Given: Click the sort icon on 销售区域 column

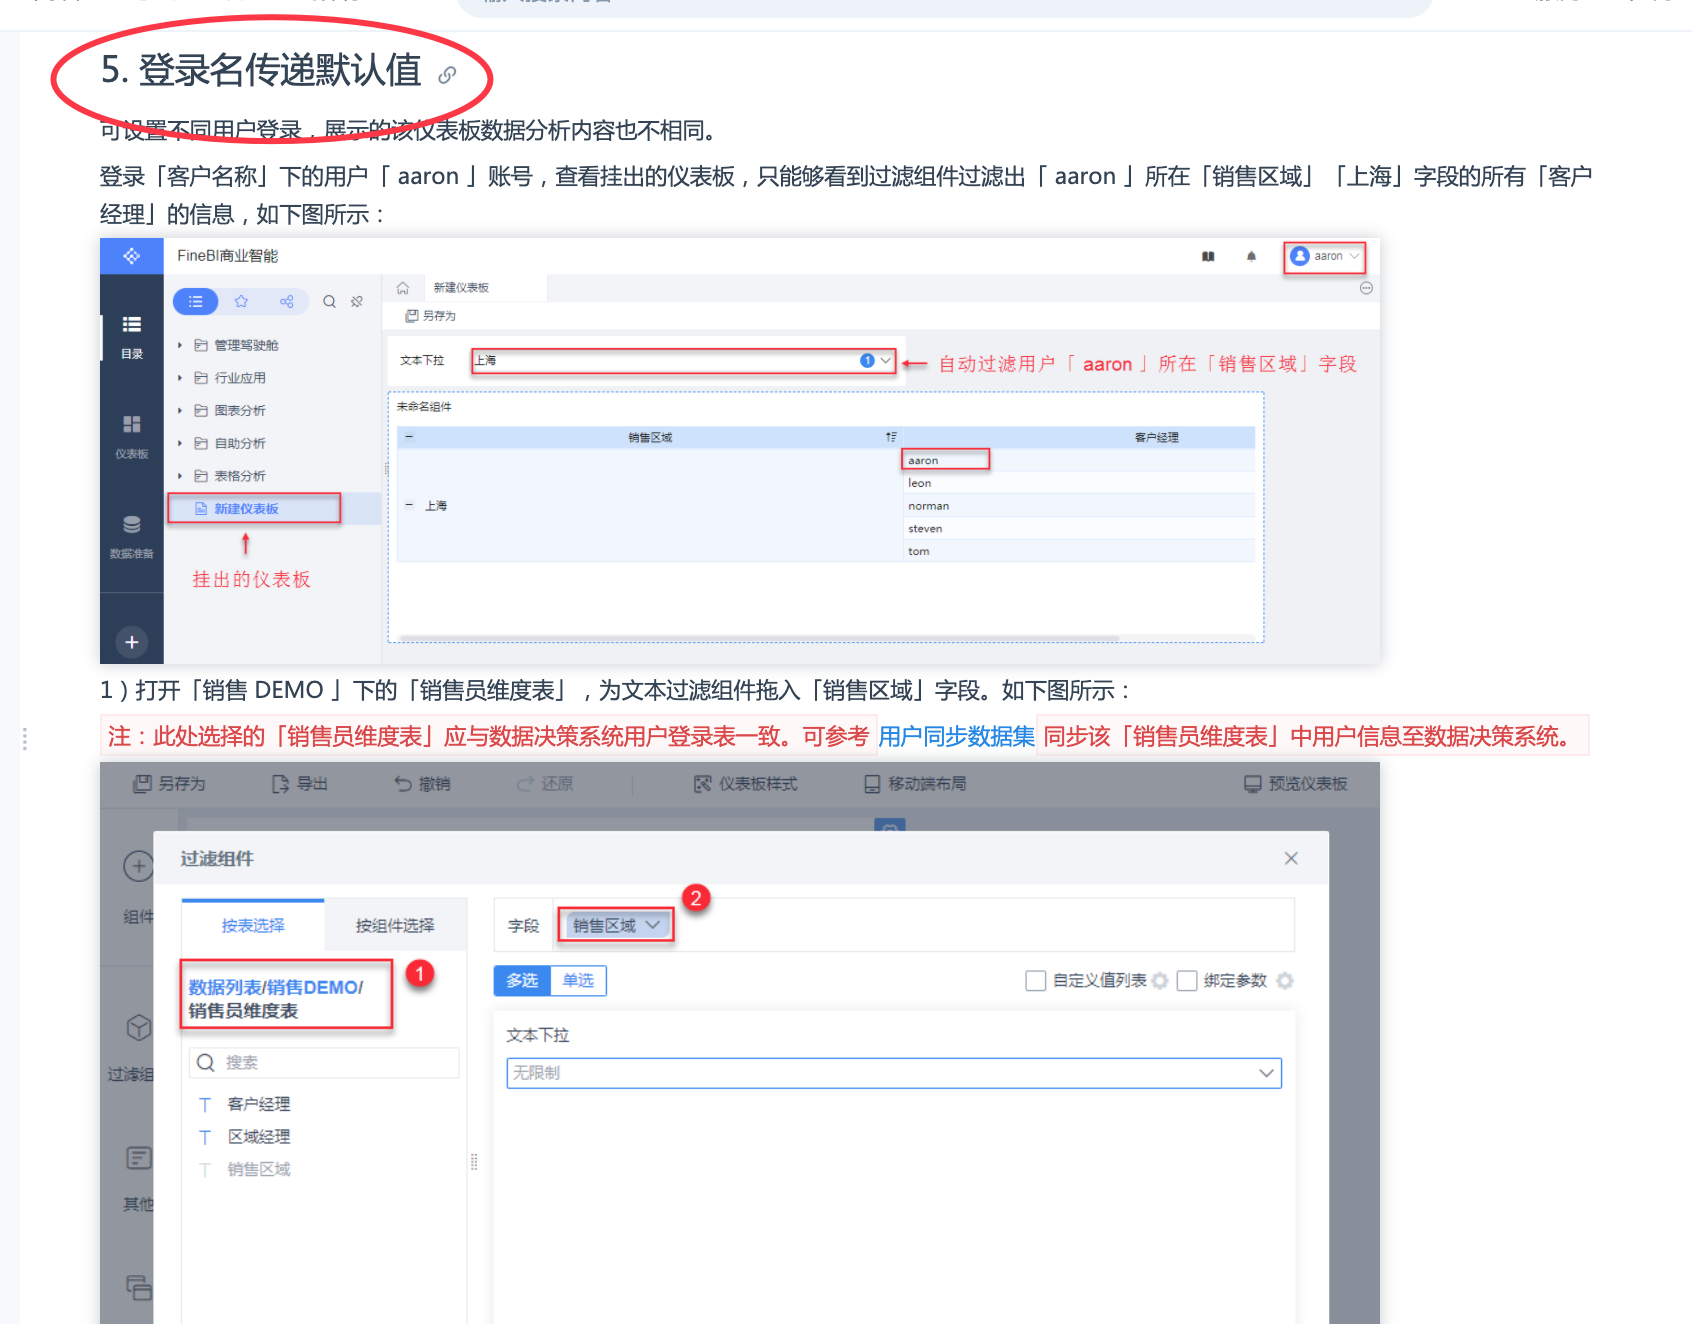Looking at the screenshot, I should coord(891,437).
